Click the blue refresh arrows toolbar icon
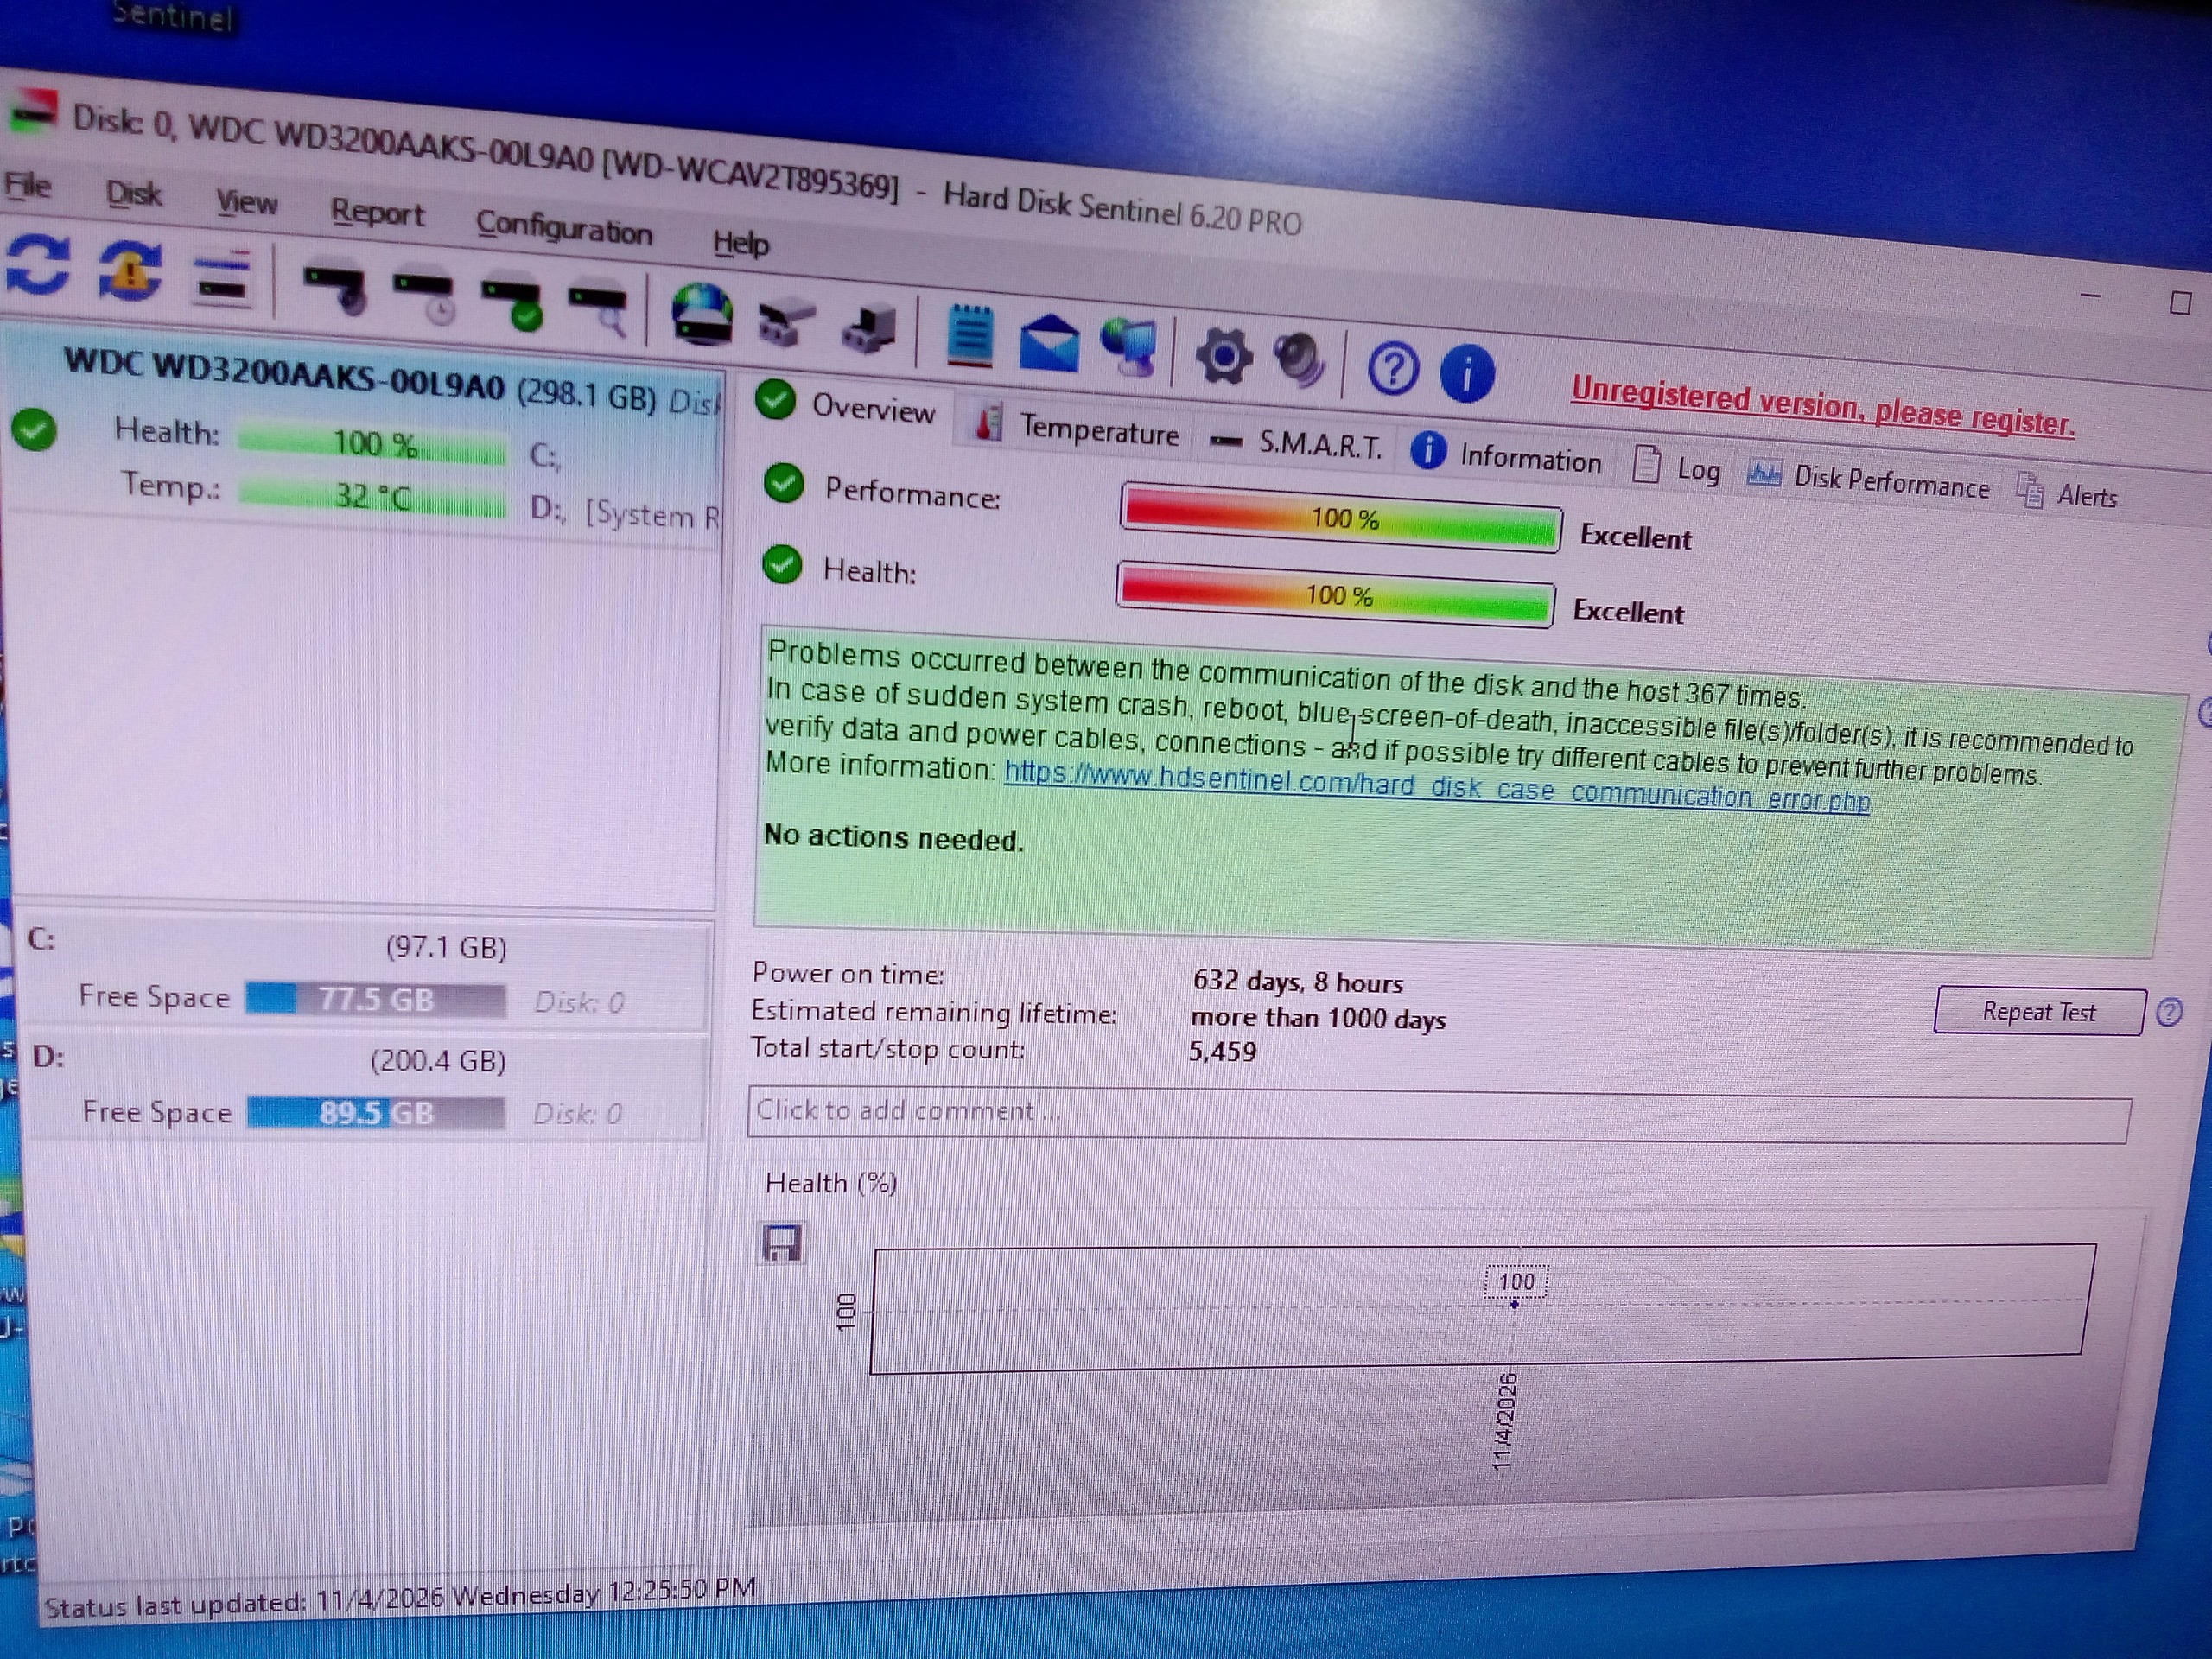Image resolution: width=2212 pixels, height=1659 pixels. pos(37,264)
